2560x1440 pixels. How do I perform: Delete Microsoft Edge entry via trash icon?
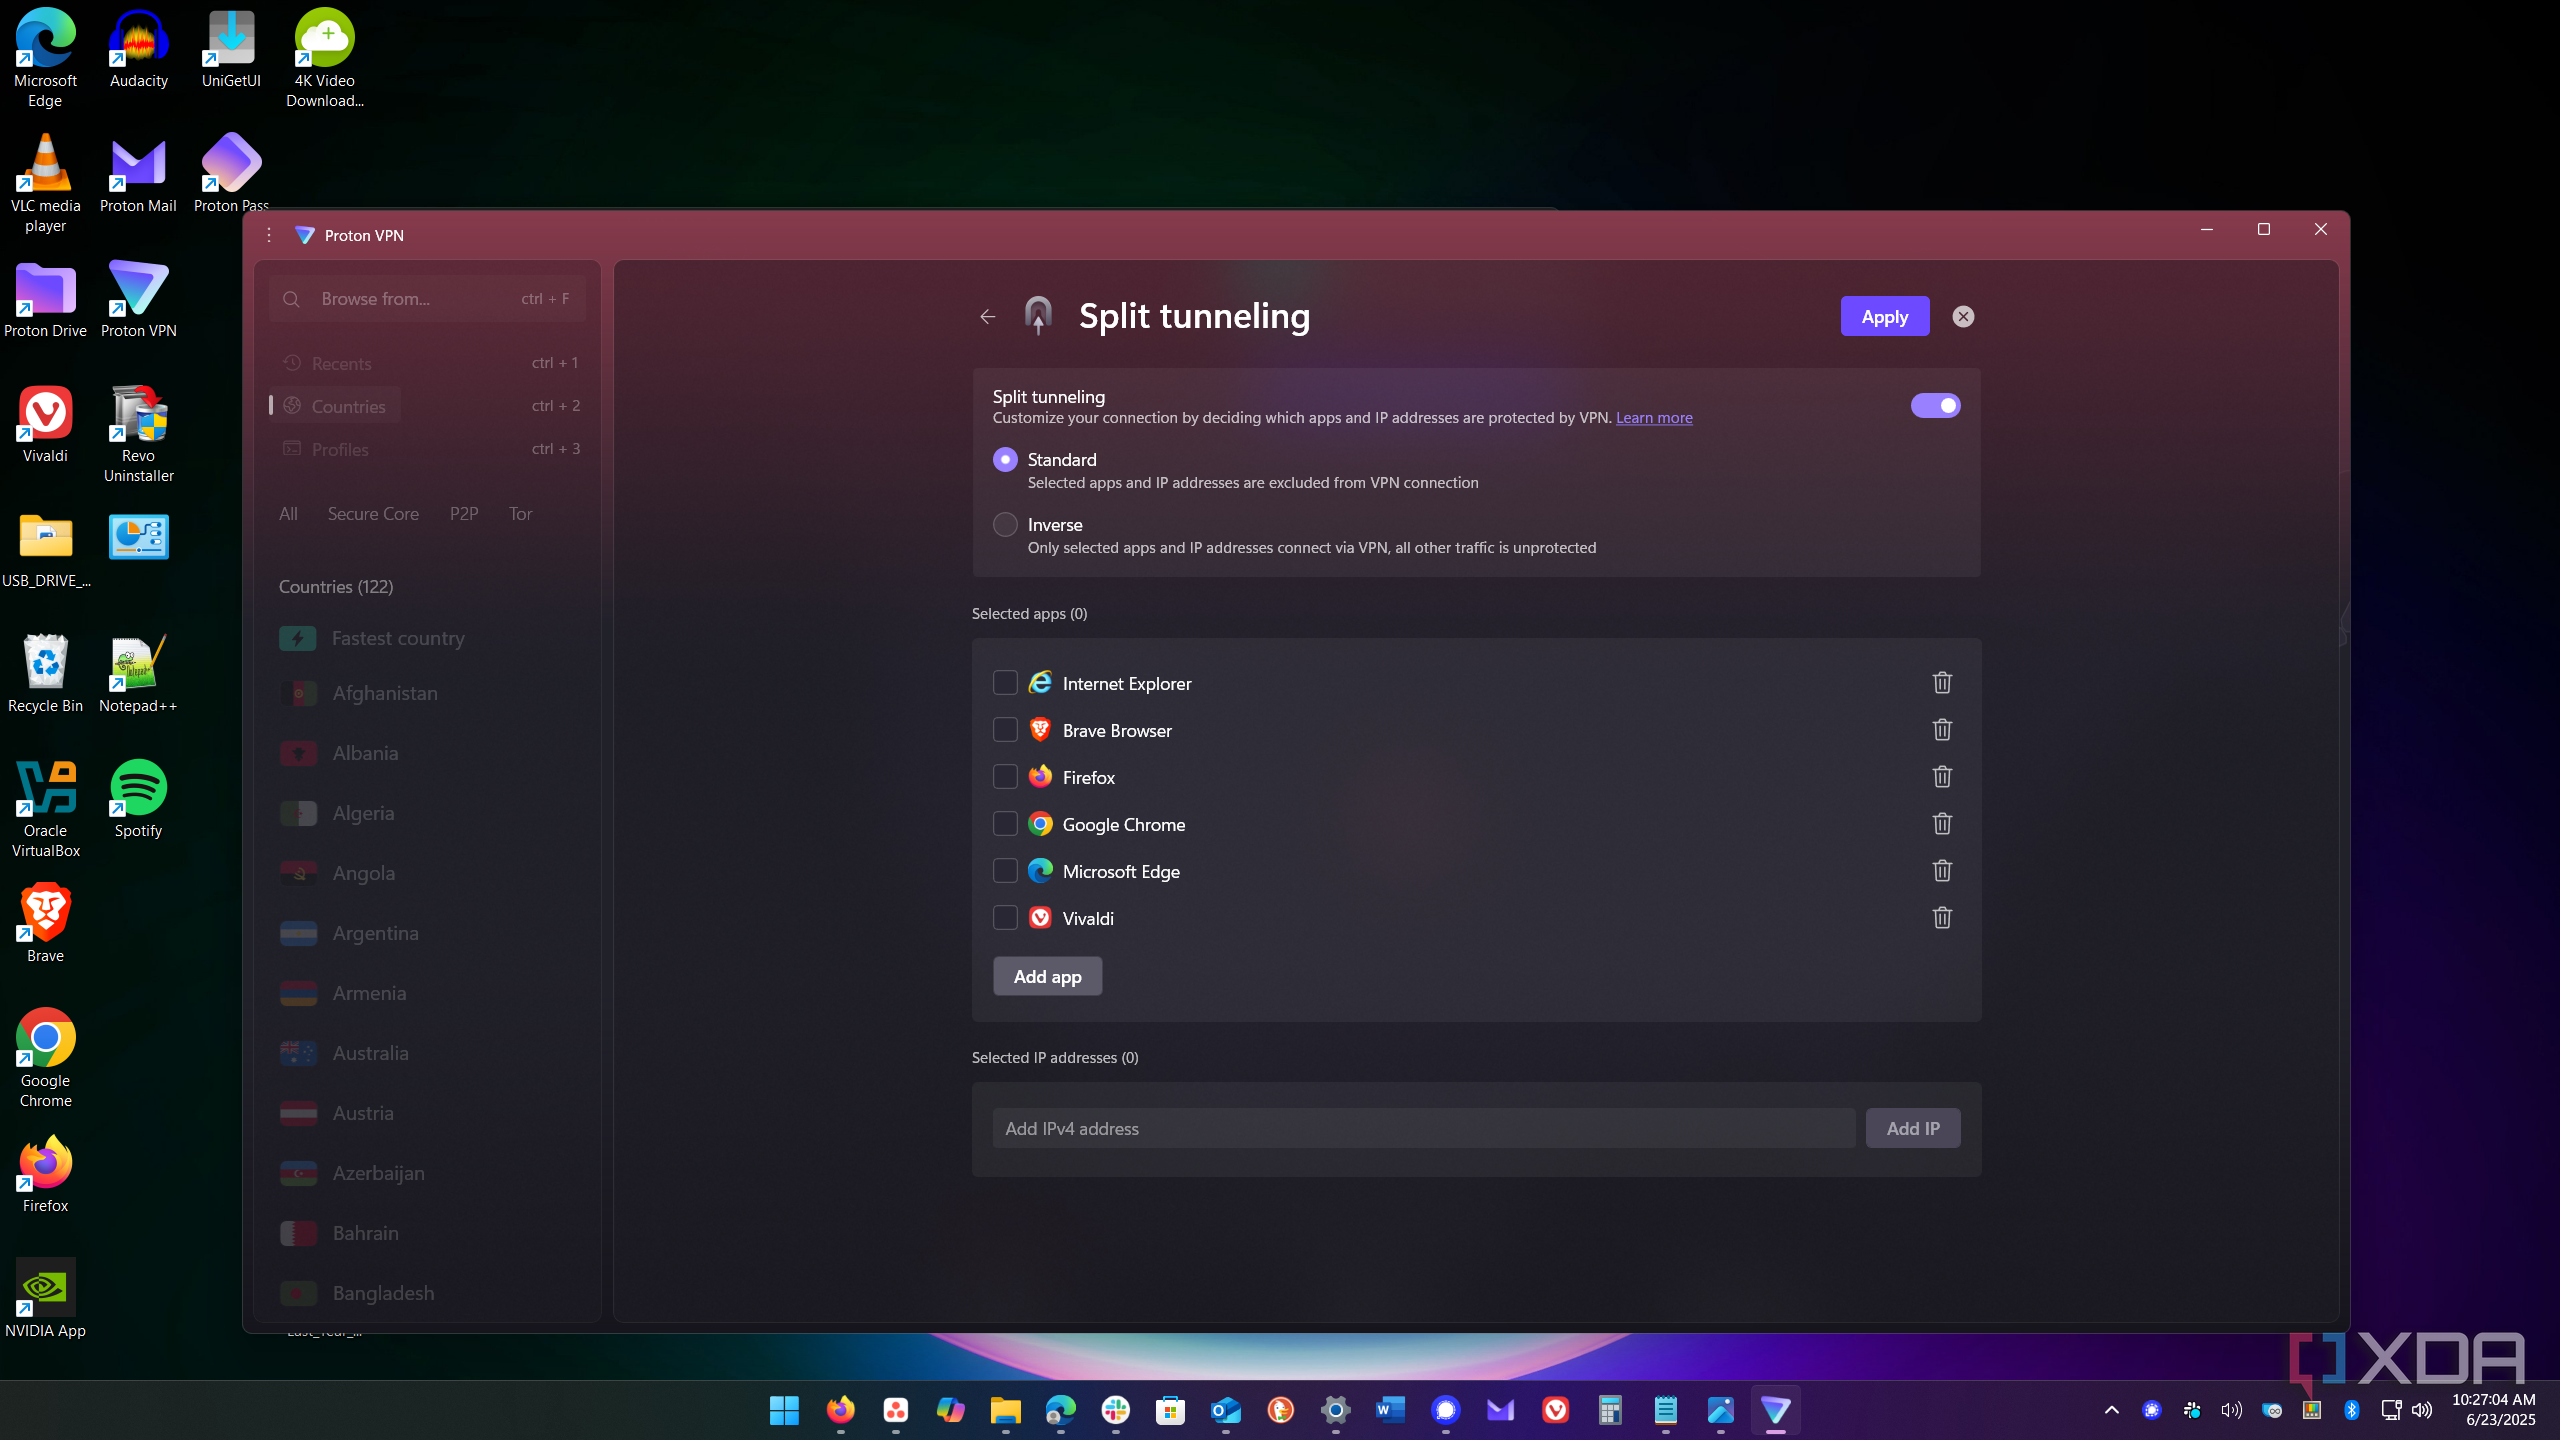click(1942, 871)
